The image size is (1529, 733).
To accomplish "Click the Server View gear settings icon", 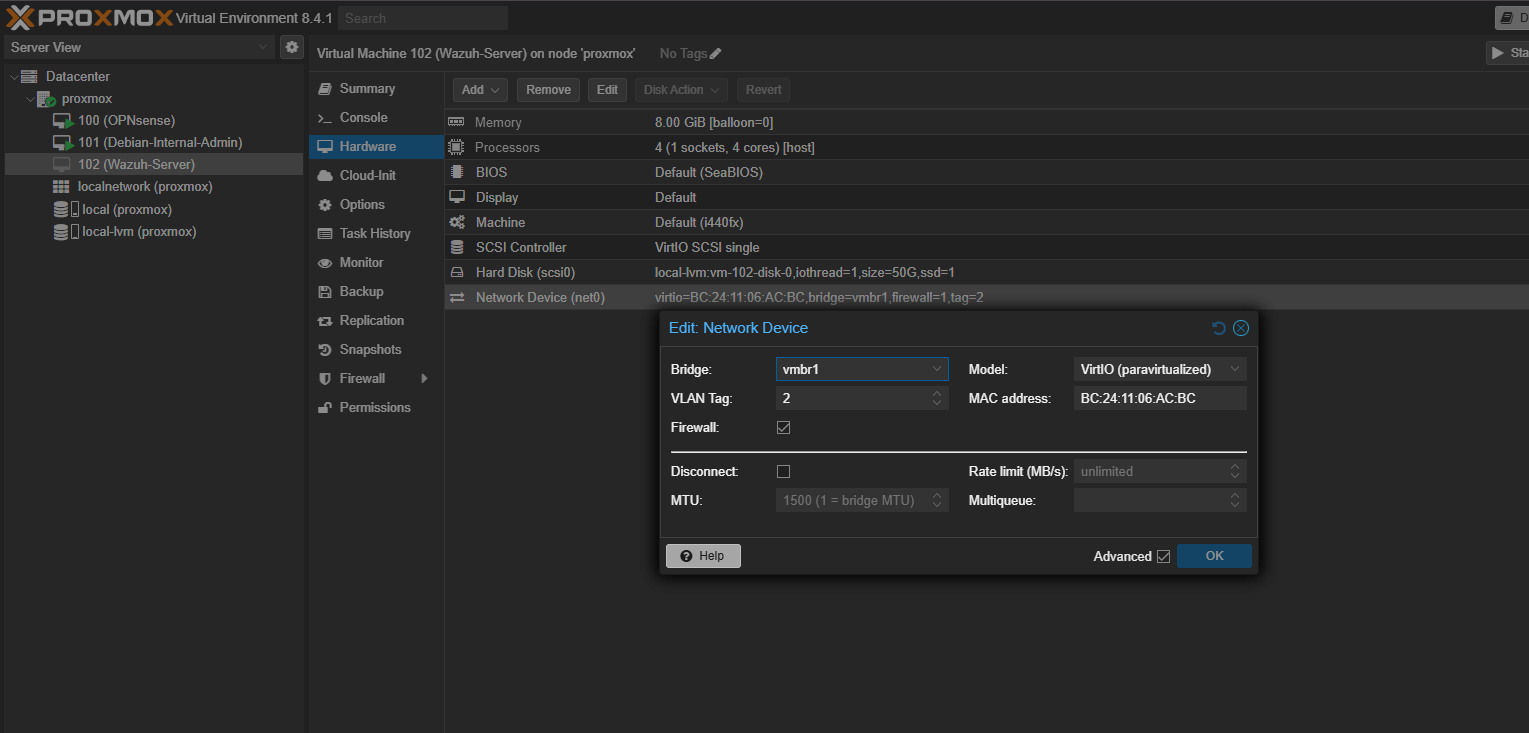I will 291,47.
